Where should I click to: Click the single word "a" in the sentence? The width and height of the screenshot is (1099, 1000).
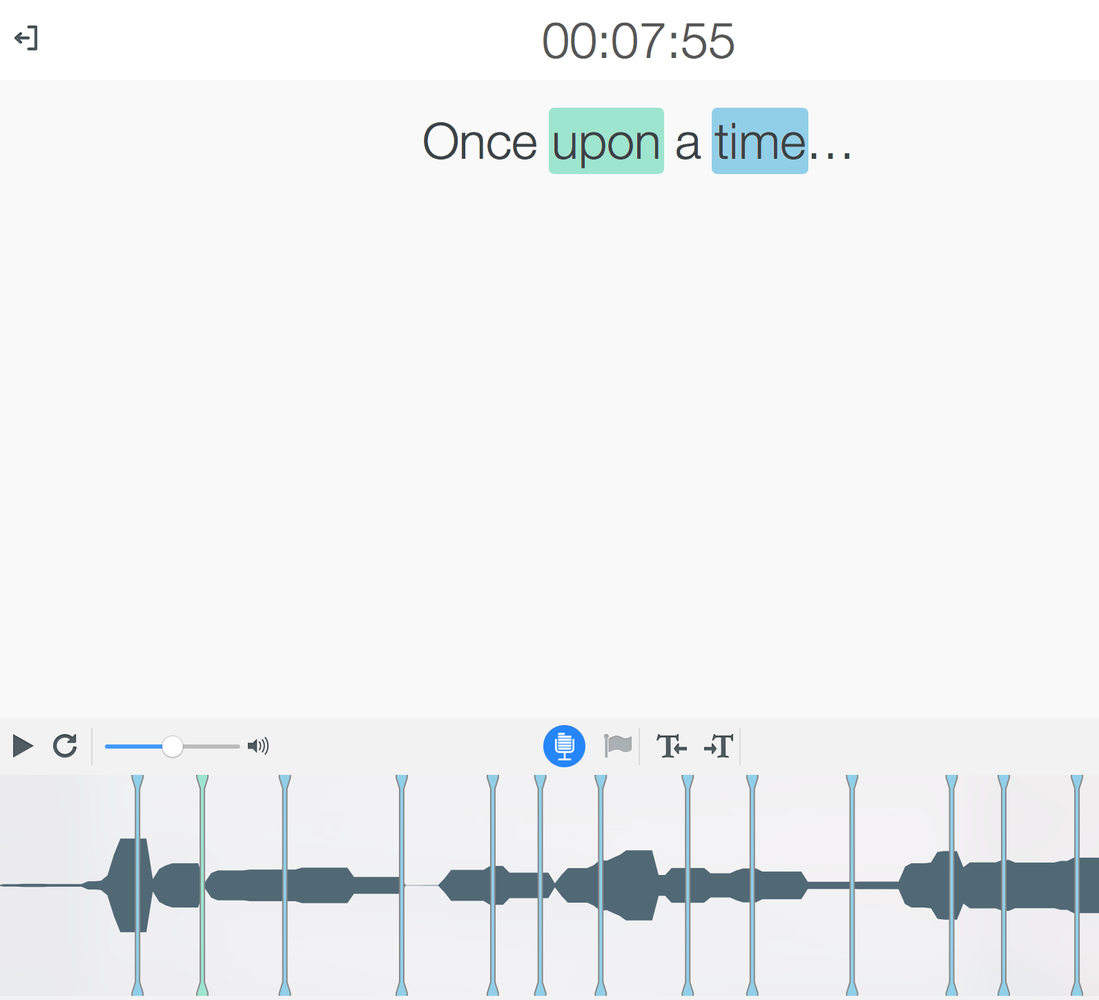tap(688, 143)
